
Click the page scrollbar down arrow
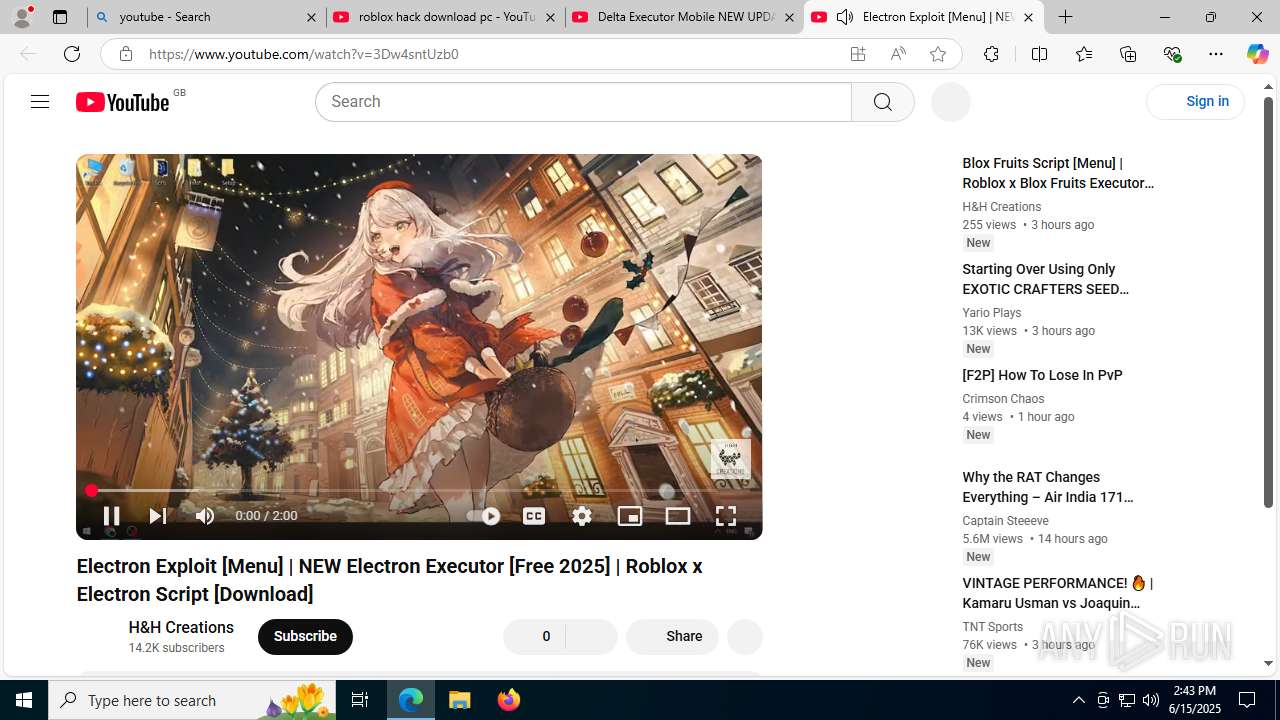coord(1268,663)
